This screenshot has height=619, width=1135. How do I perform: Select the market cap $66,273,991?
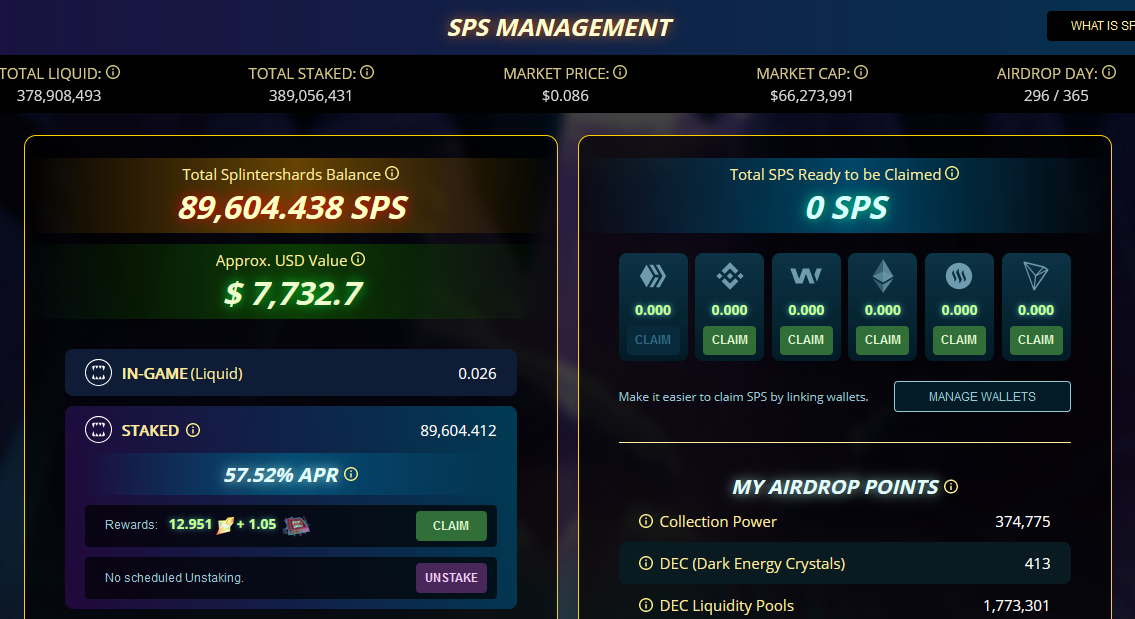811,96
